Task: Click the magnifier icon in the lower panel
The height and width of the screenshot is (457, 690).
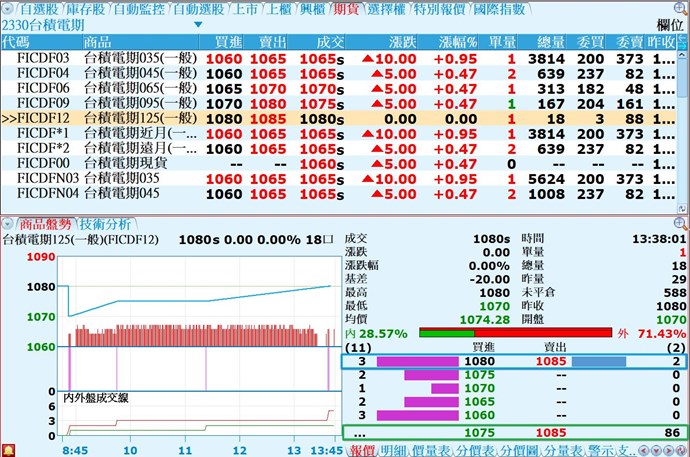Action: pos(680,223)
